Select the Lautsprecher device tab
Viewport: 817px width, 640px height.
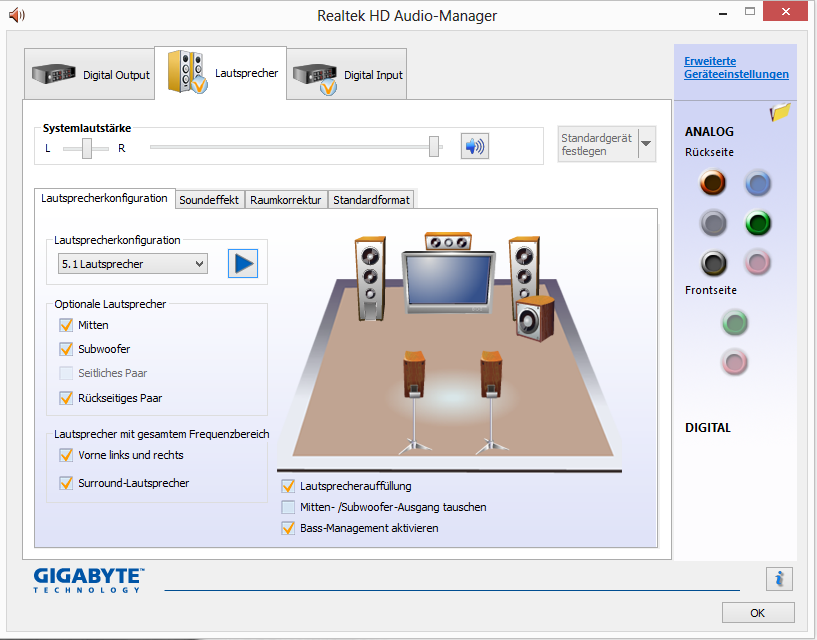click(220, 73)
